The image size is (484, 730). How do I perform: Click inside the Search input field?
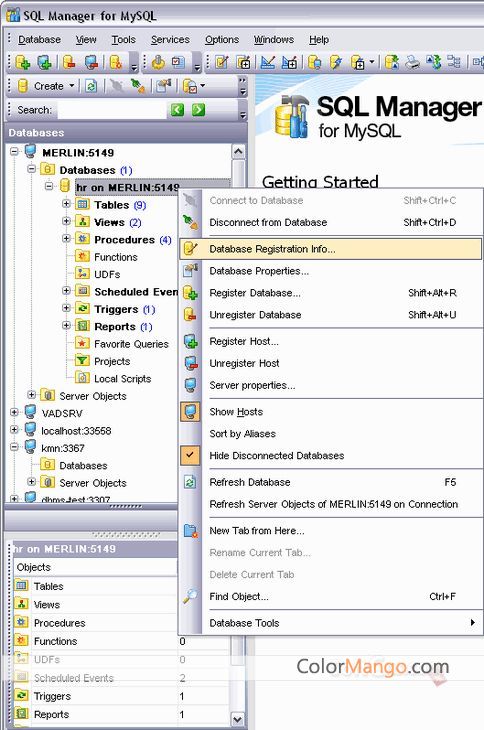coord(110,110)
